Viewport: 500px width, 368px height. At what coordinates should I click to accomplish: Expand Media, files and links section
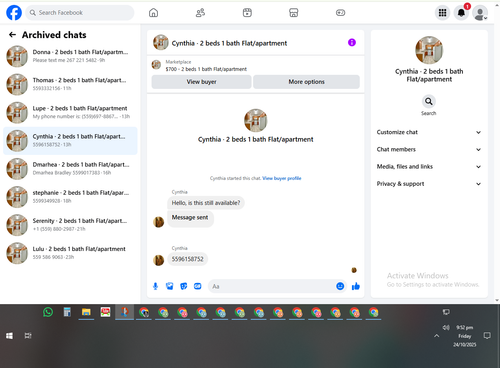click(429, 167)
